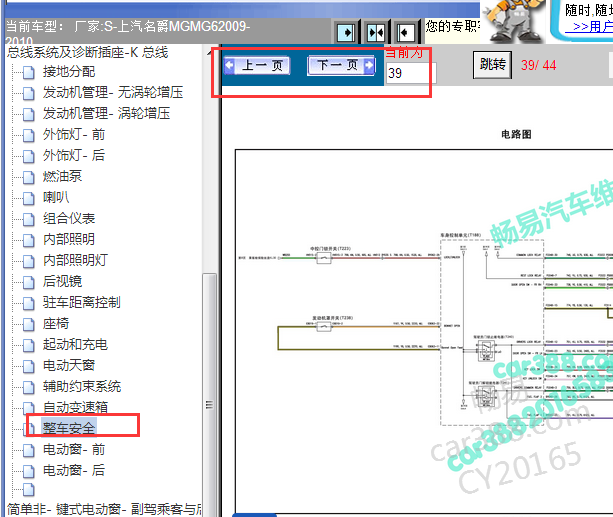Open the 燃油泵 diagram entry
This screenshot has width=613, height=517.
click(x=62, y=176)
